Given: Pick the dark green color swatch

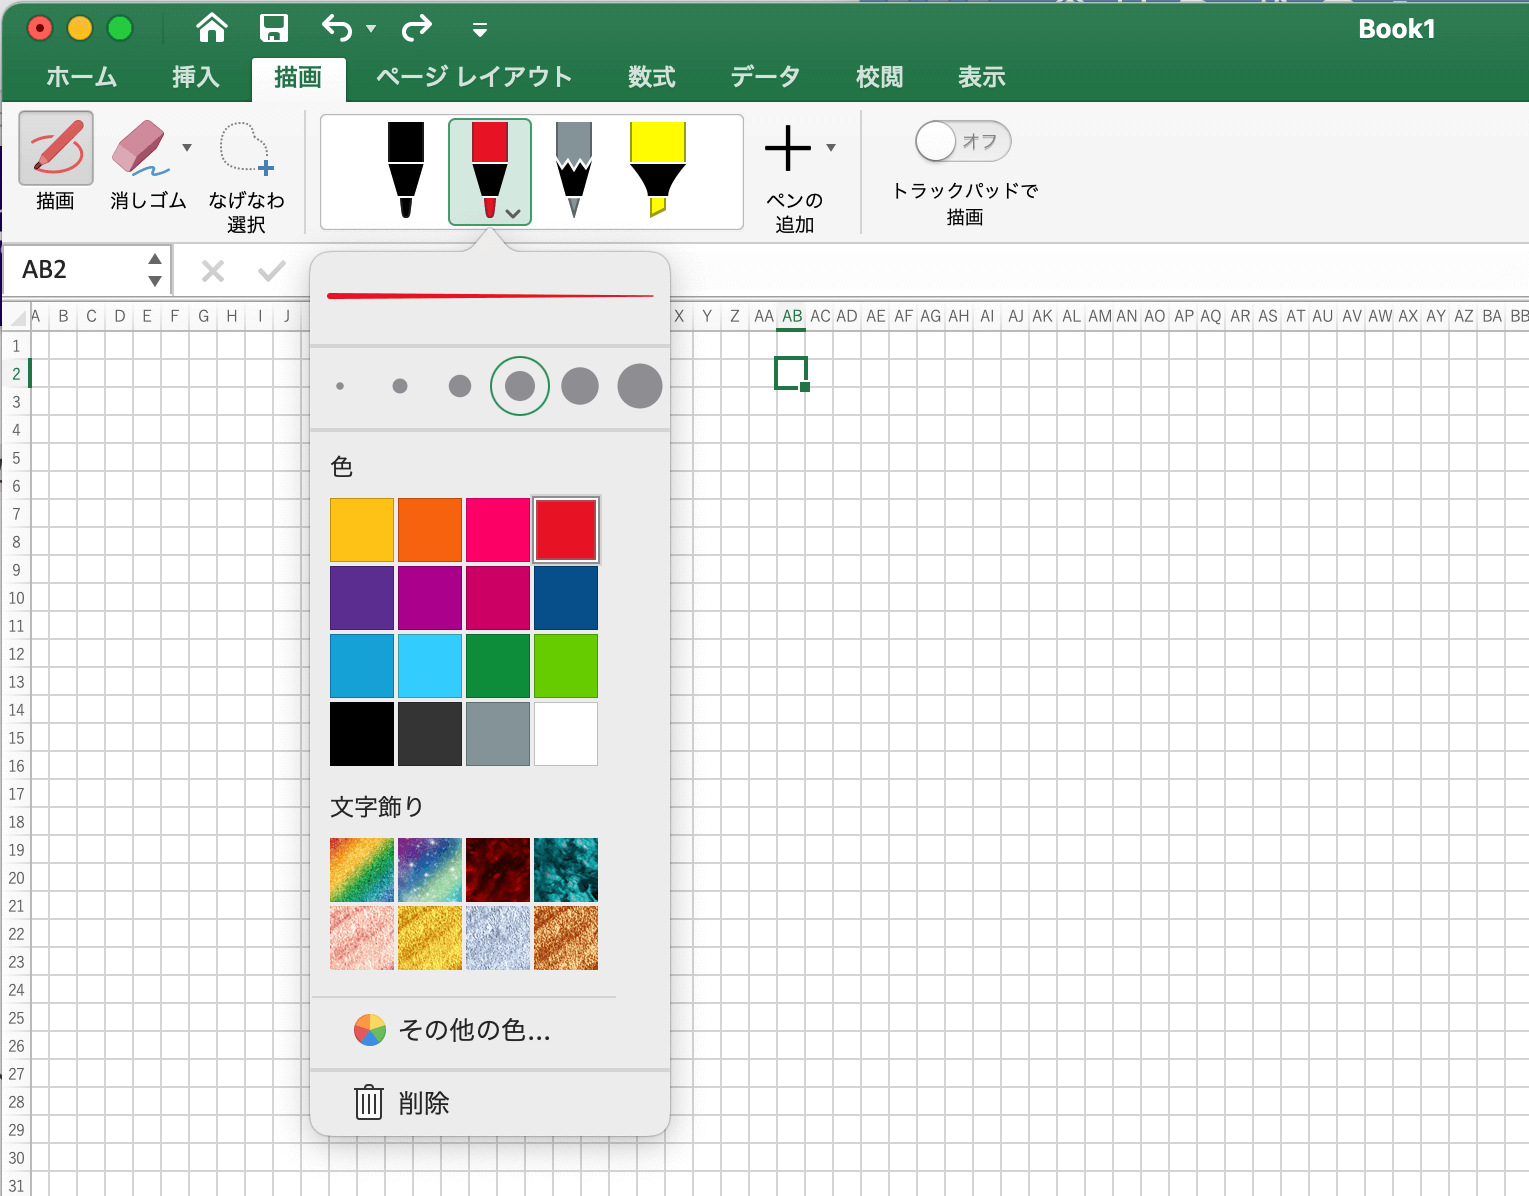Looking at the screenshot, I should 498,666.
